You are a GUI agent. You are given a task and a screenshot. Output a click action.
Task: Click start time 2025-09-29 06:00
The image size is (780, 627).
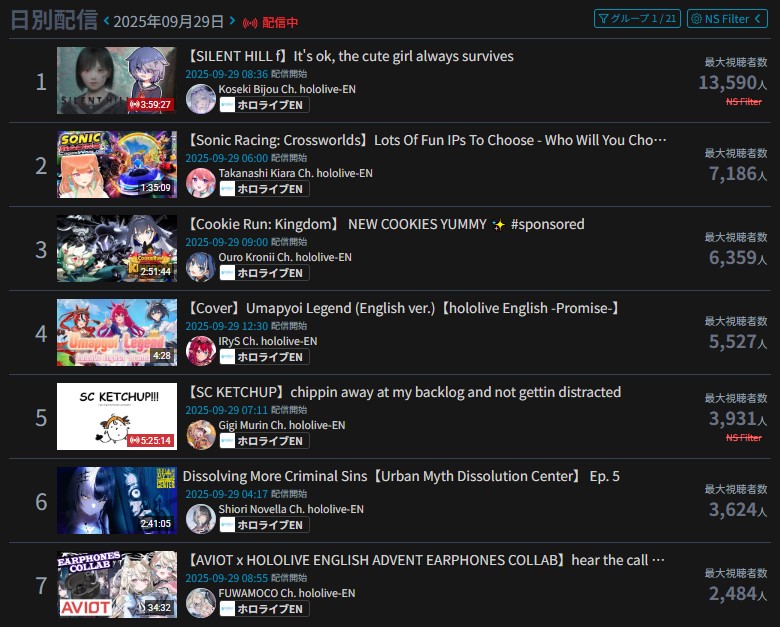pos(227,158)
